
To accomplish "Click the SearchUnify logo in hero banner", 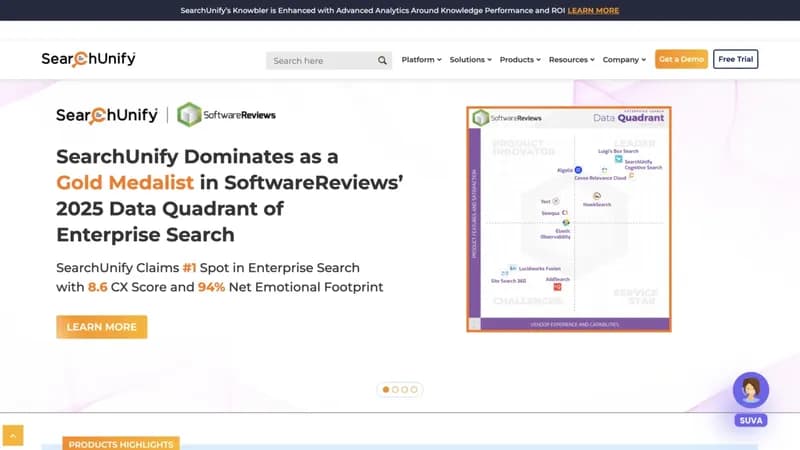I will [107, 115].
